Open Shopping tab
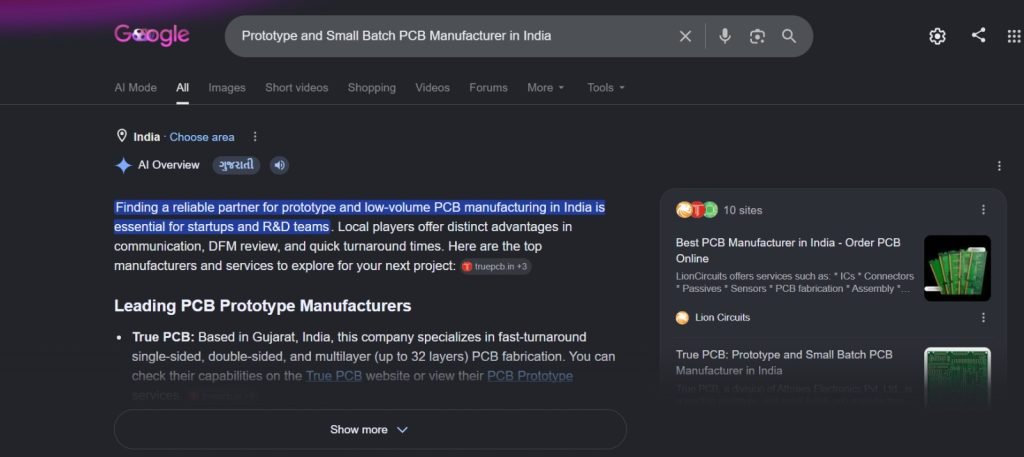 (372, 87)
